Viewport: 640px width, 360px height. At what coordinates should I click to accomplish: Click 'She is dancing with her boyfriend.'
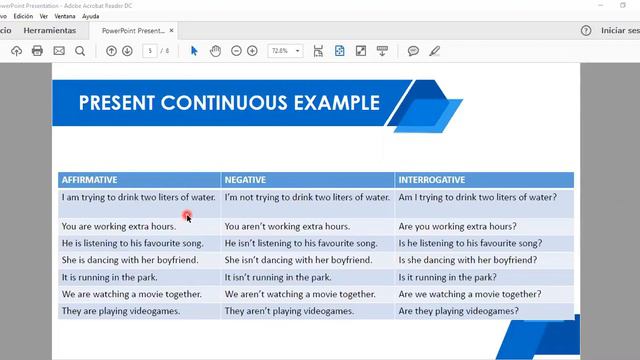[130, 260]
